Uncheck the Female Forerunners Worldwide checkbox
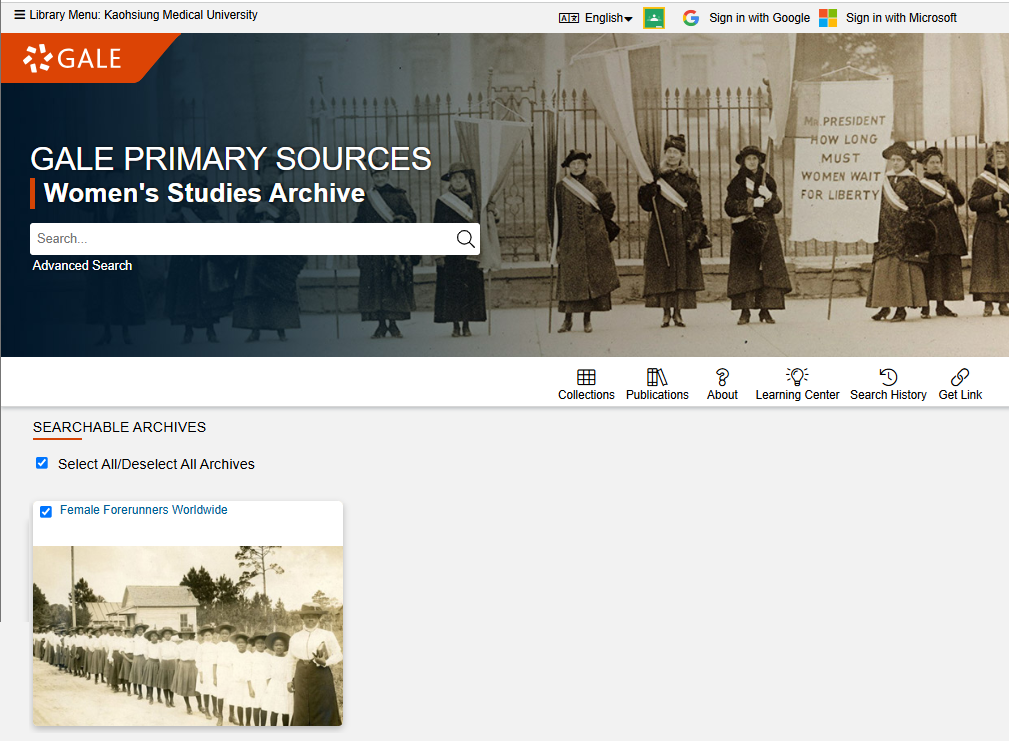Image resolution: width=1009 pixels, height=741 pixels. click(46, 511)
